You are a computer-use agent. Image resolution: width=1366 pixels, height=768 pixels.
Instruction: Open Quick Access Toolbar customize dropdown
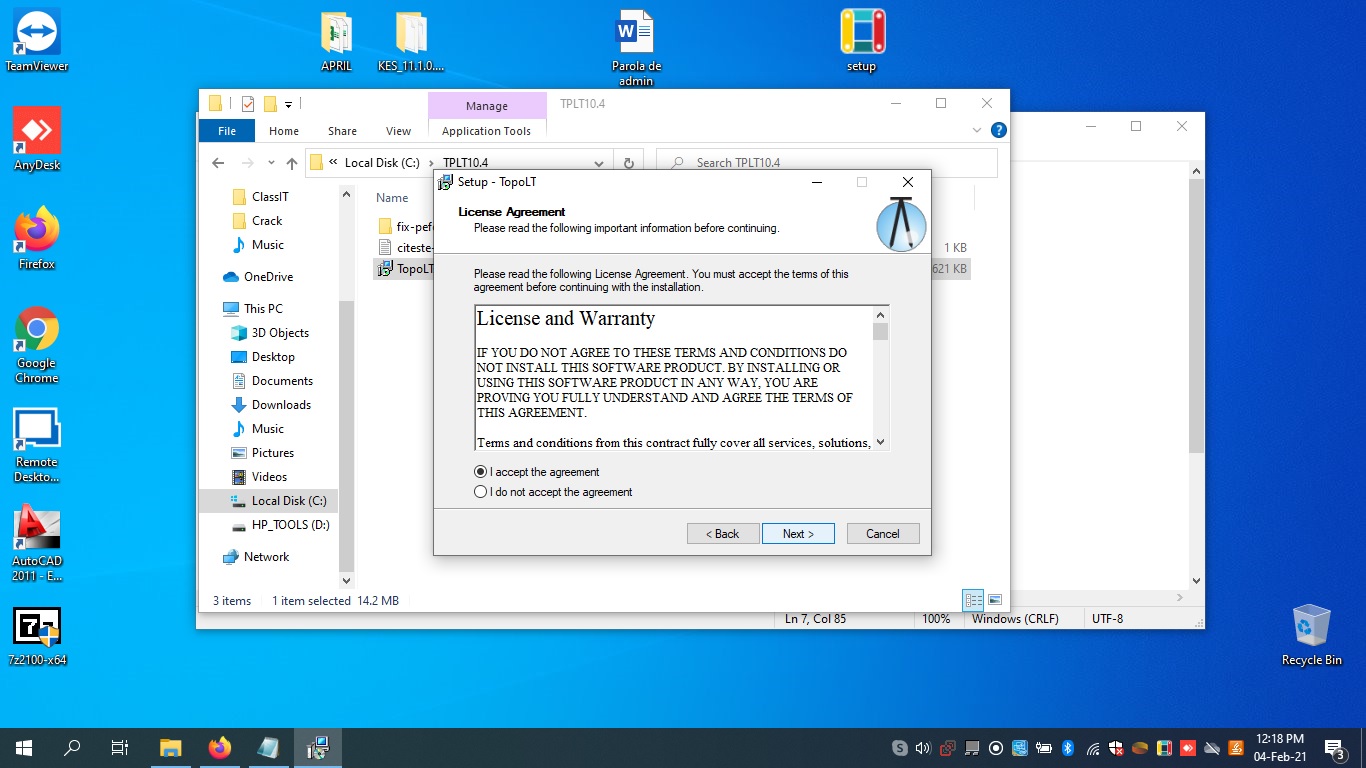coord(289,104)
